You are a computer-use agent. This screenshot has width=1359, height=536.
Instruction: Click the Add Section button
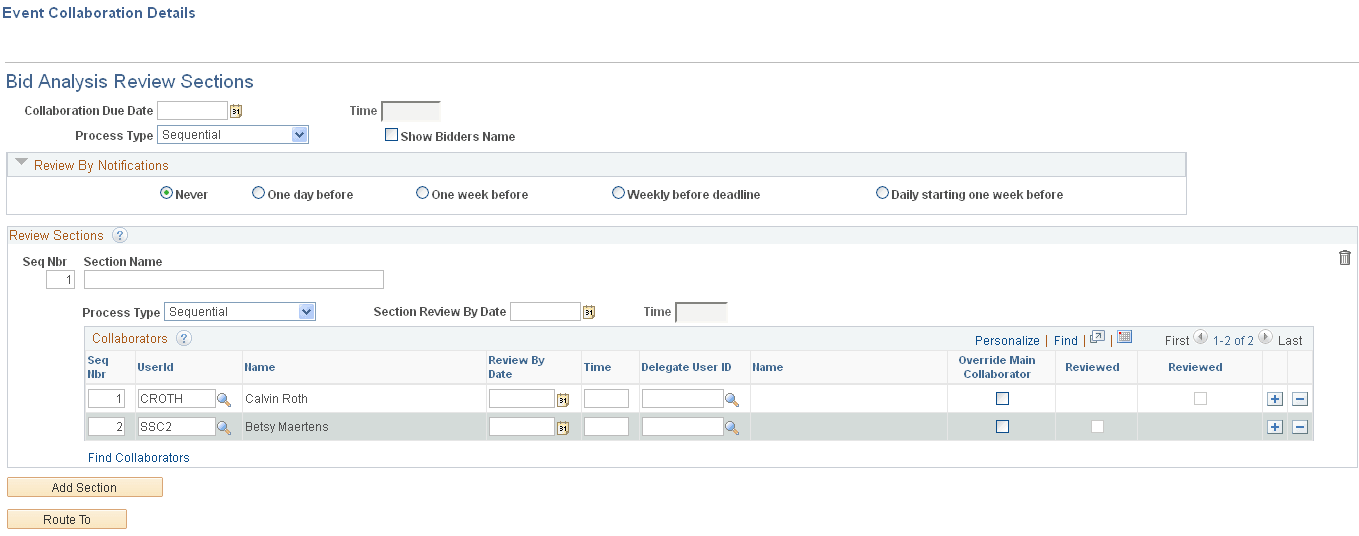(x=85, y=488)
